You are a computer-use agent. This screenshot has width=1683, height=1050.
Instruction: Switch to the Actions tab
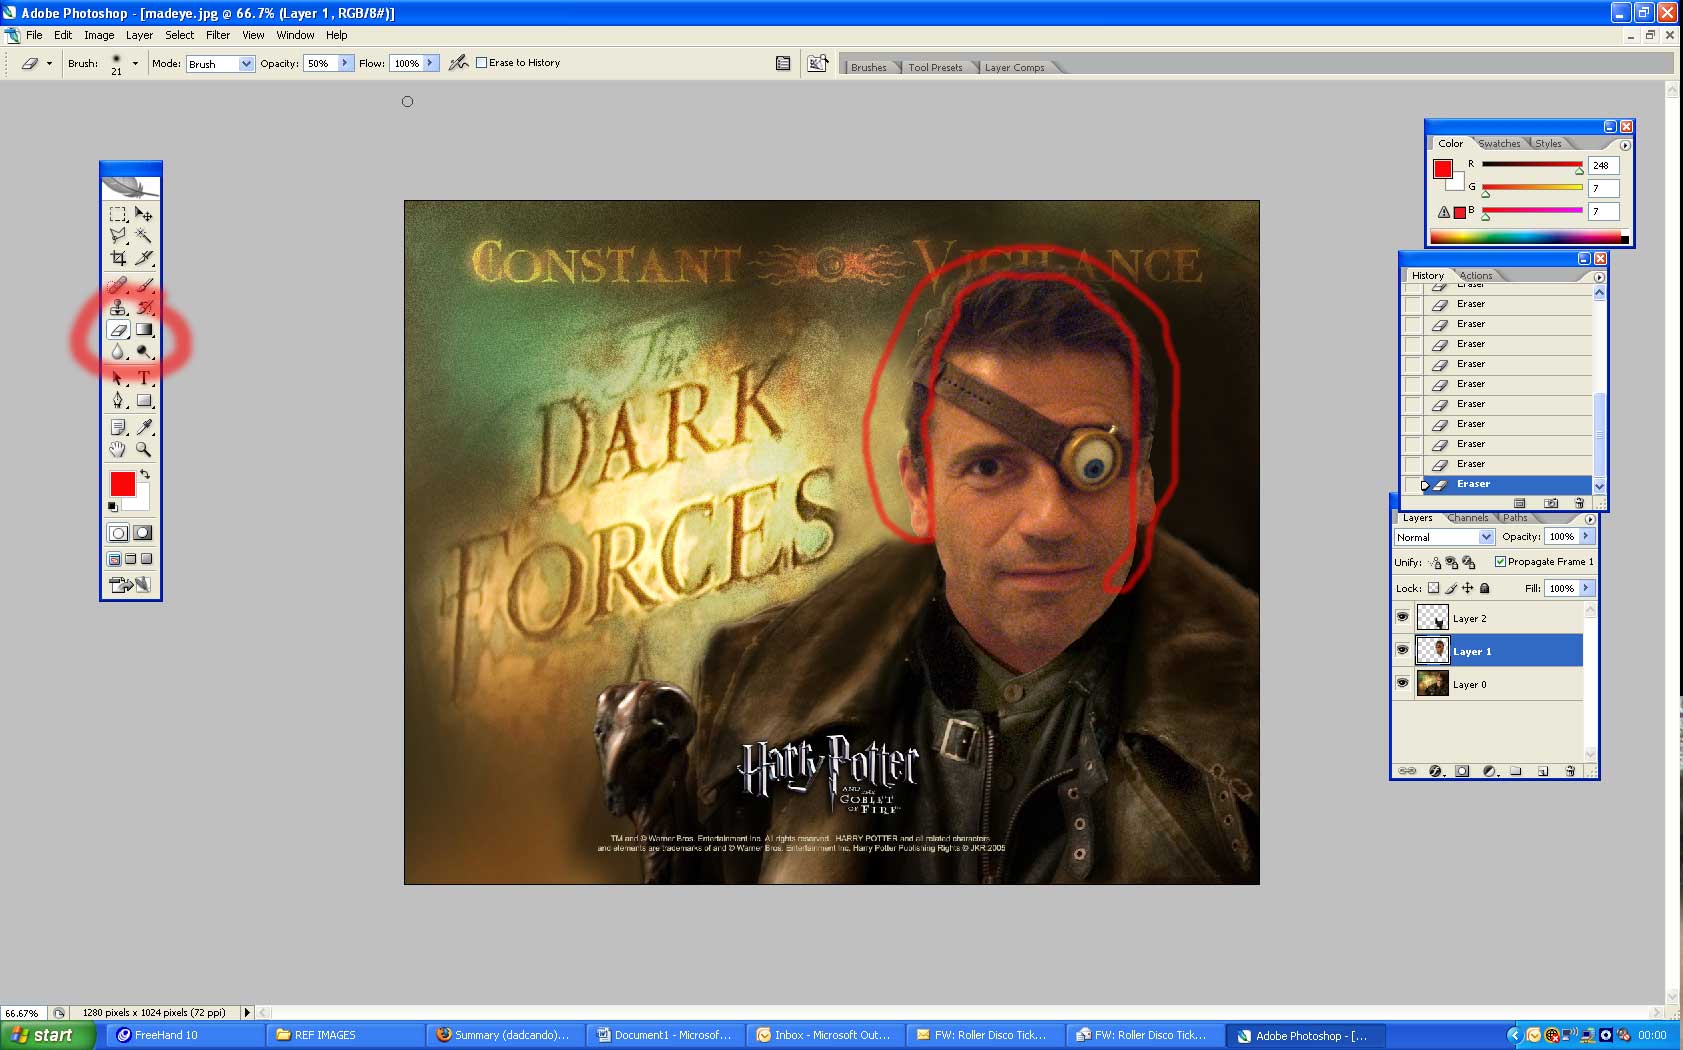coord(1476,276)
